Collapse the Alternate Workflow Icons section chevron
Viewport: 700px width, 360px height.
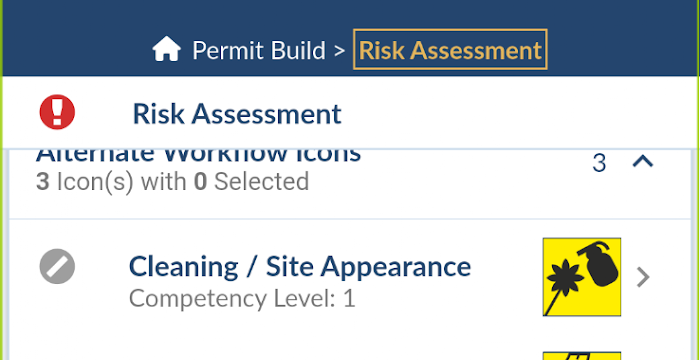point(643,161)
